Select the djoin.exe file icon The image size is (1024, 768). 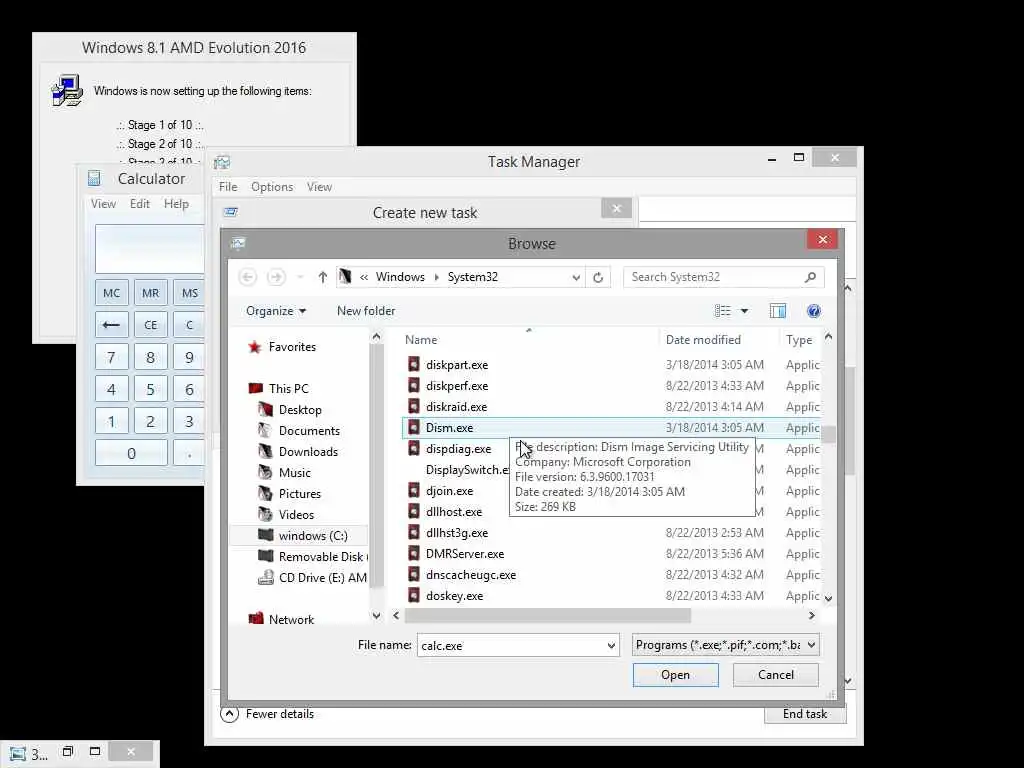tap(413, 490)
